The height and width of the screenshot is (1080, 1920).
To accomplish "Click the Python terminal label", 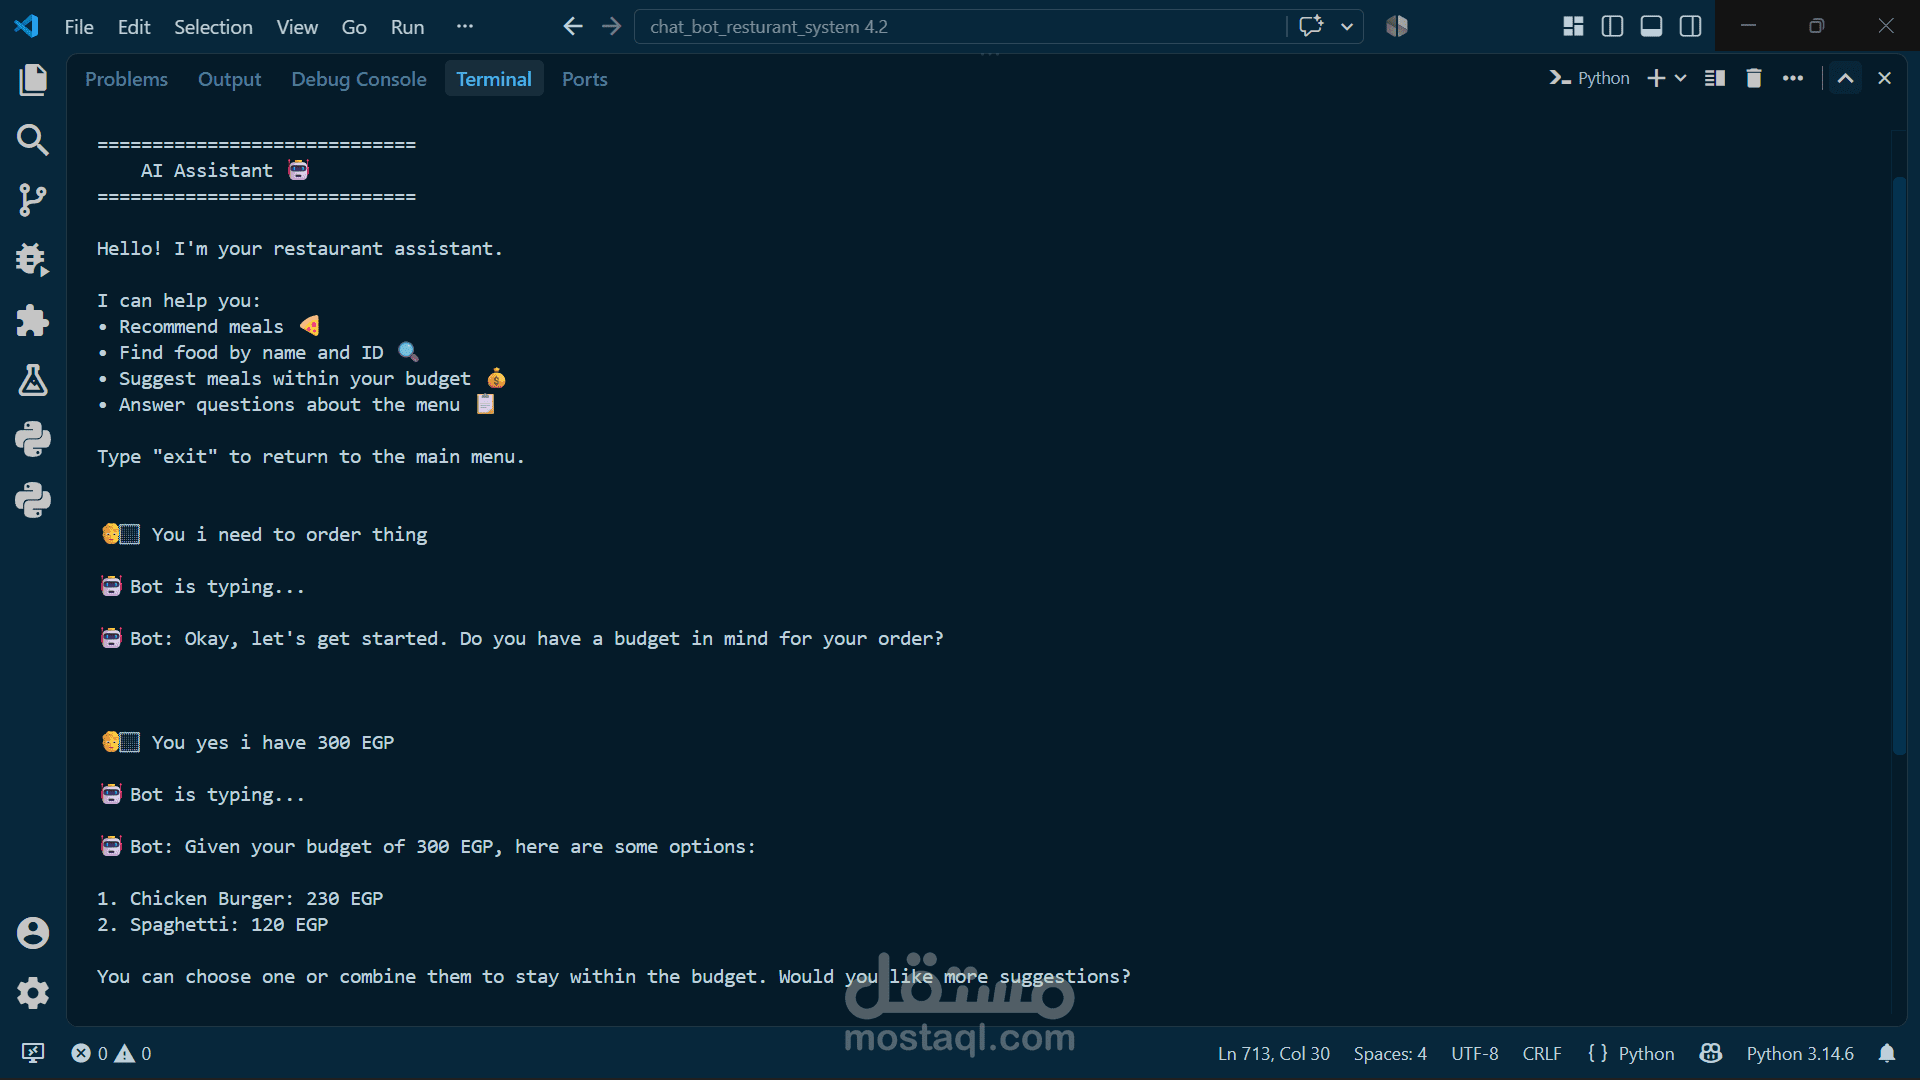I will tap(1590, 78).
